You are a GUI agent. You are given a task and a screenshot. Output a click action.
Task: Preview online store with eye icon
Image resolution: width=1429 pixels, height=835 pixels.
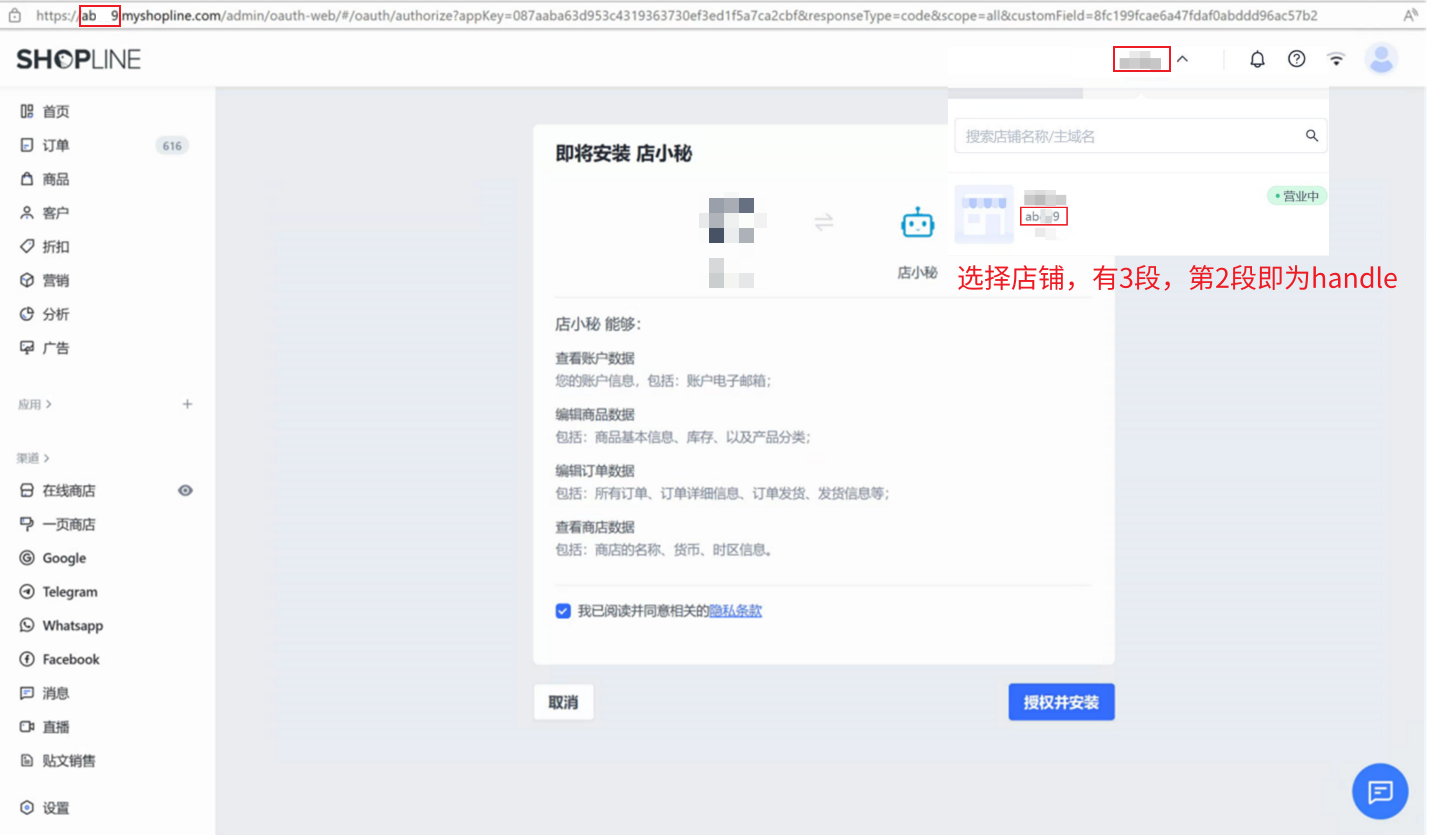point(185,491)
